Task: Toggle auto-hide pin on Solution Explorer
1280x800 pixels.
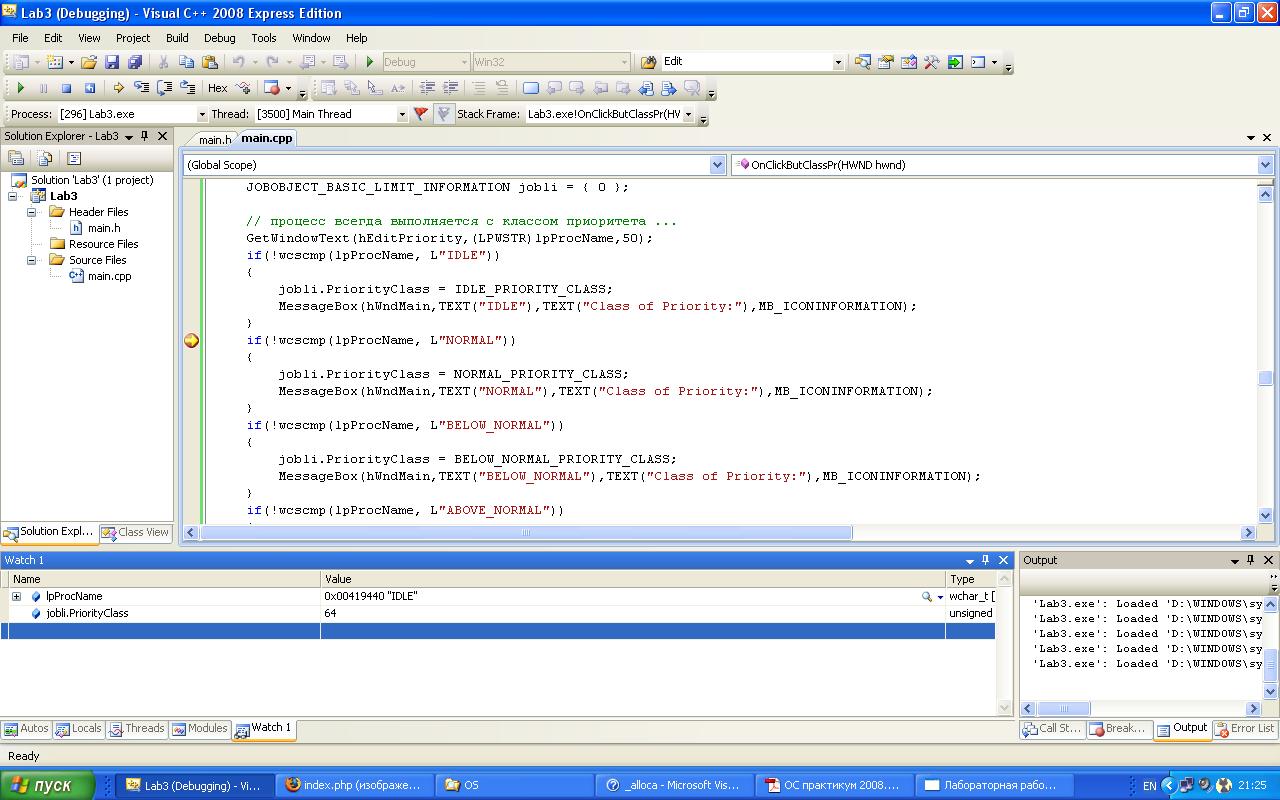Action: (145, 136)
